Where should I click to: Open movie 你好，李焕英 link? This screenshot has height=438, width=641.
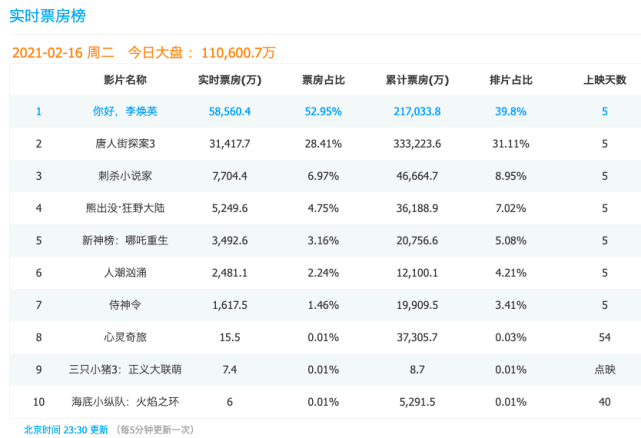(125, 111)
